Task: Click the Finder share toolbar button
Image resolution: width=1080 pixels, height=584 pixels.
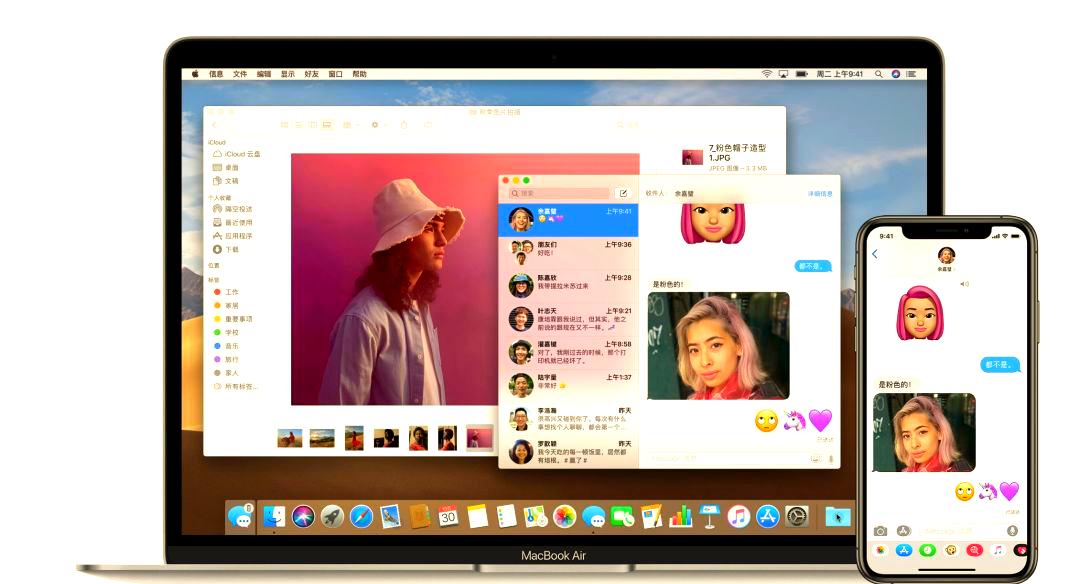Action: coord(404,125)
